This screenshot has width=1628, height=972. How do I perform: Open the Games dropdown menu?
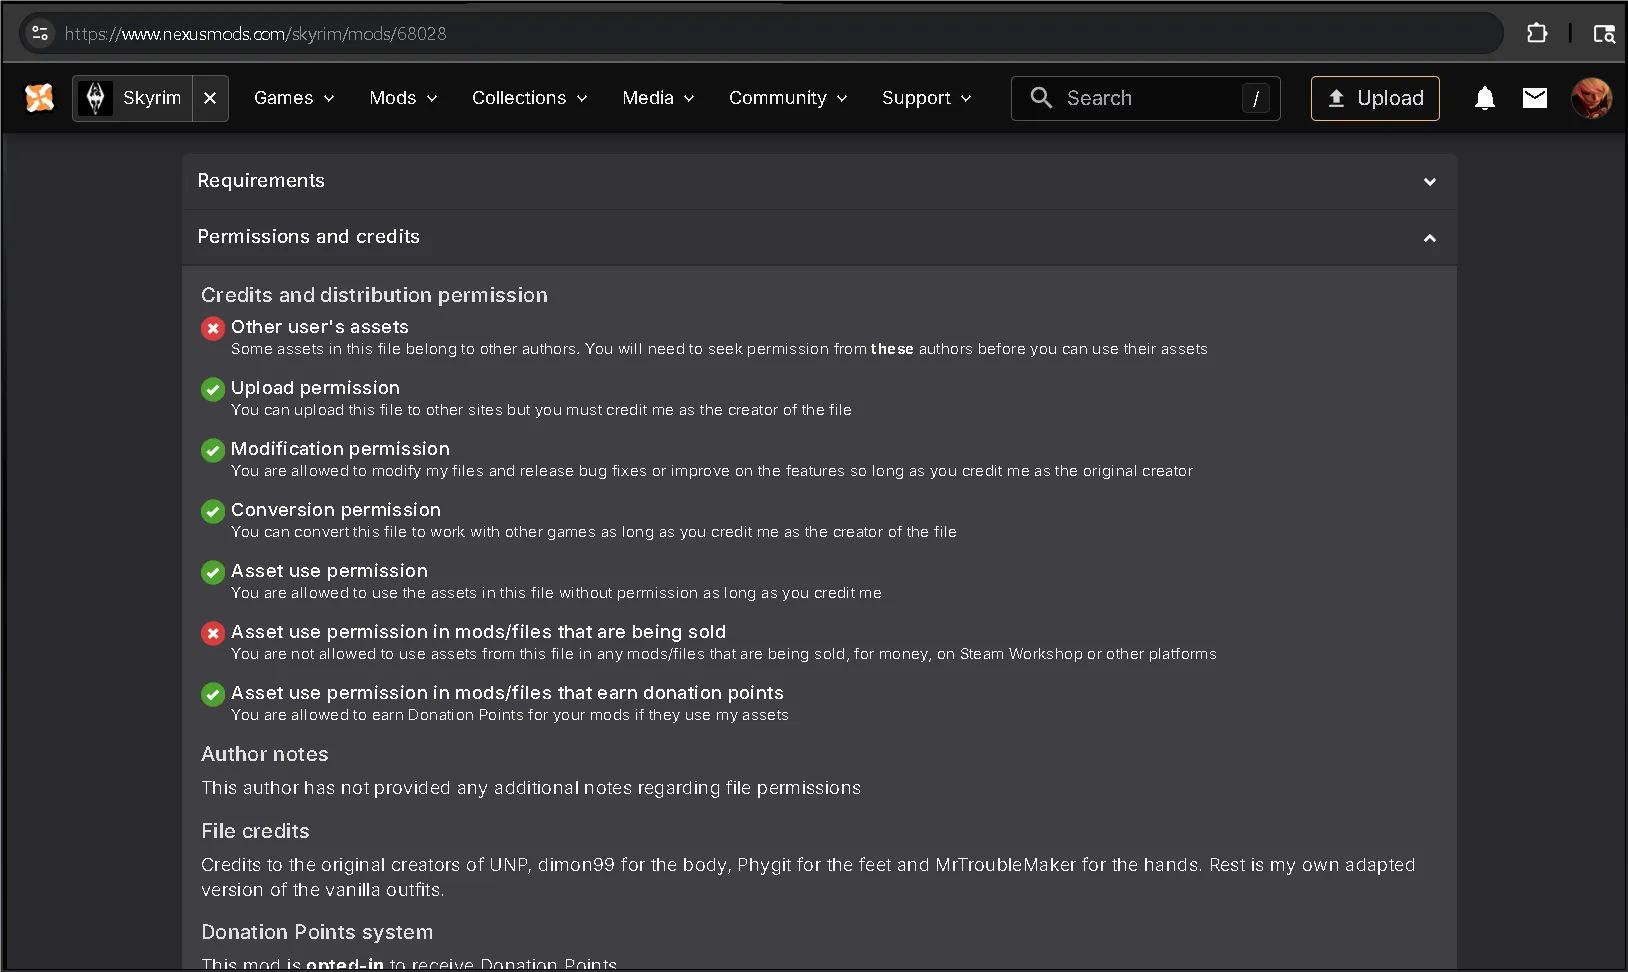[x=293, y=98]
